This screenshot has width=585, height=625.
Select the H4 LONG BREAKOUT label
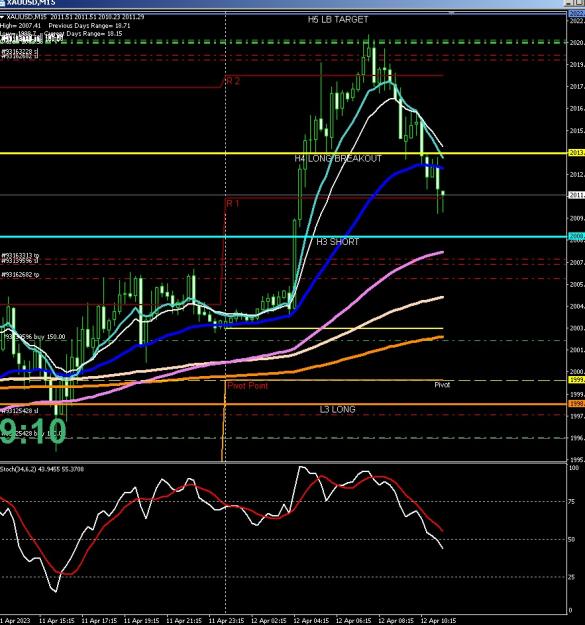(338, 159)
